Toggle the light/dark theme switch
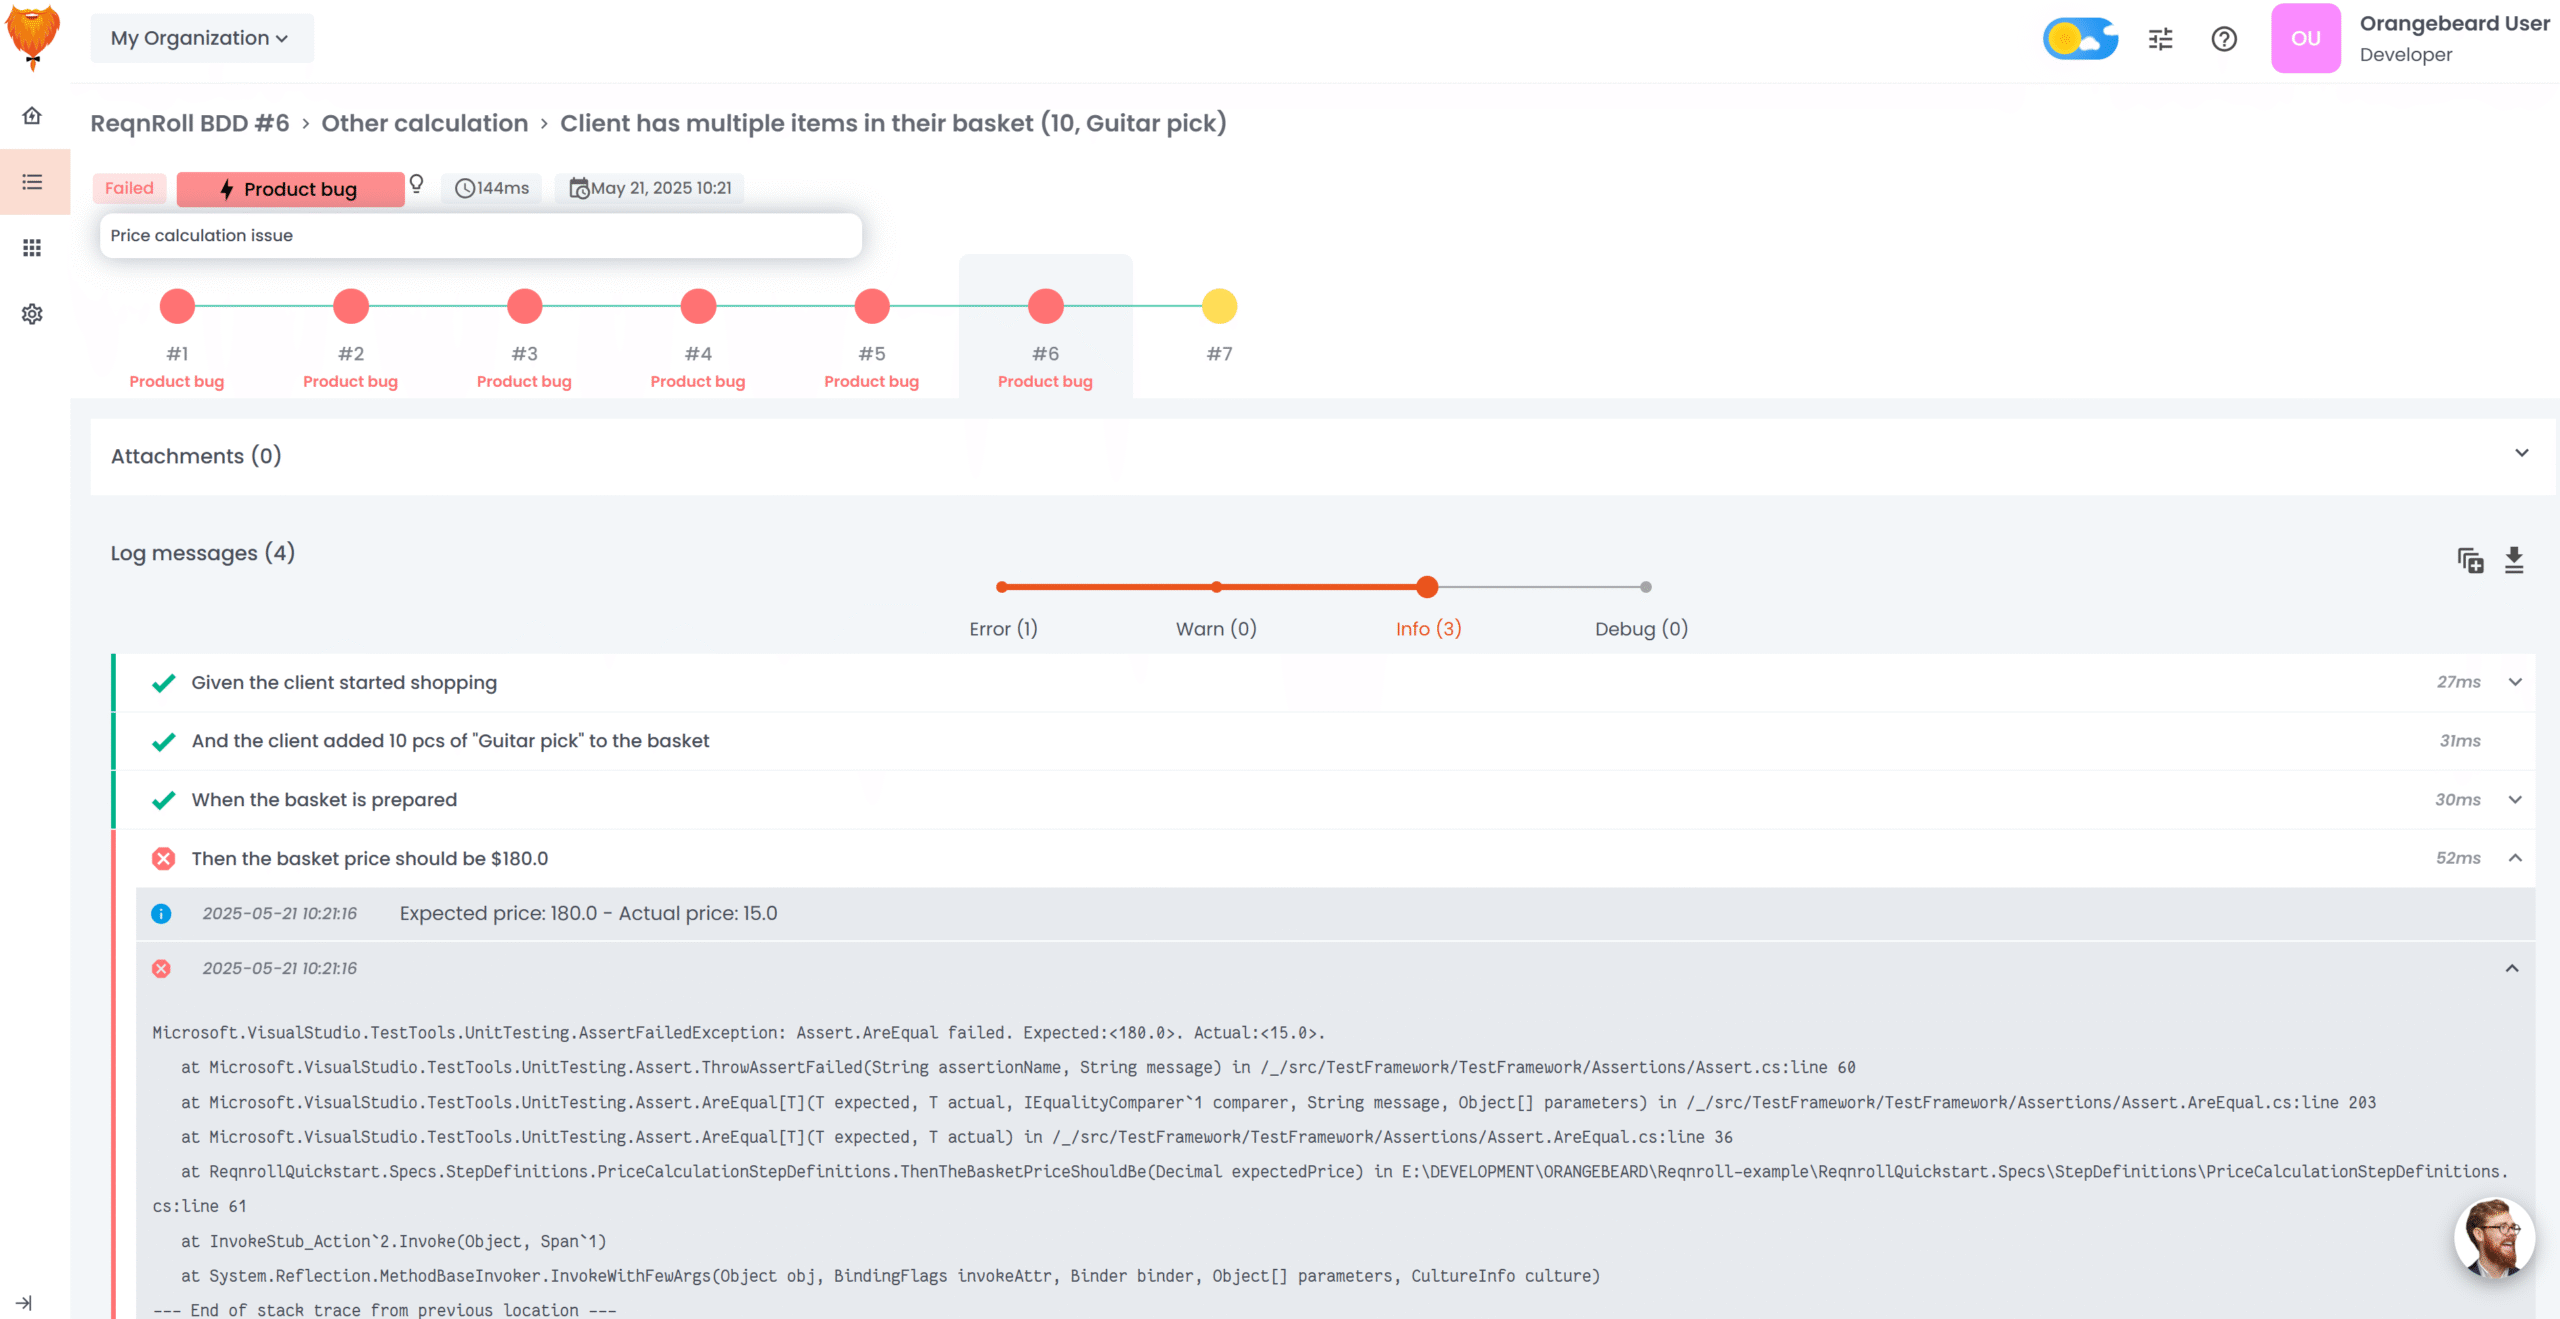 pyautogui.click(x=2080, y=39)
